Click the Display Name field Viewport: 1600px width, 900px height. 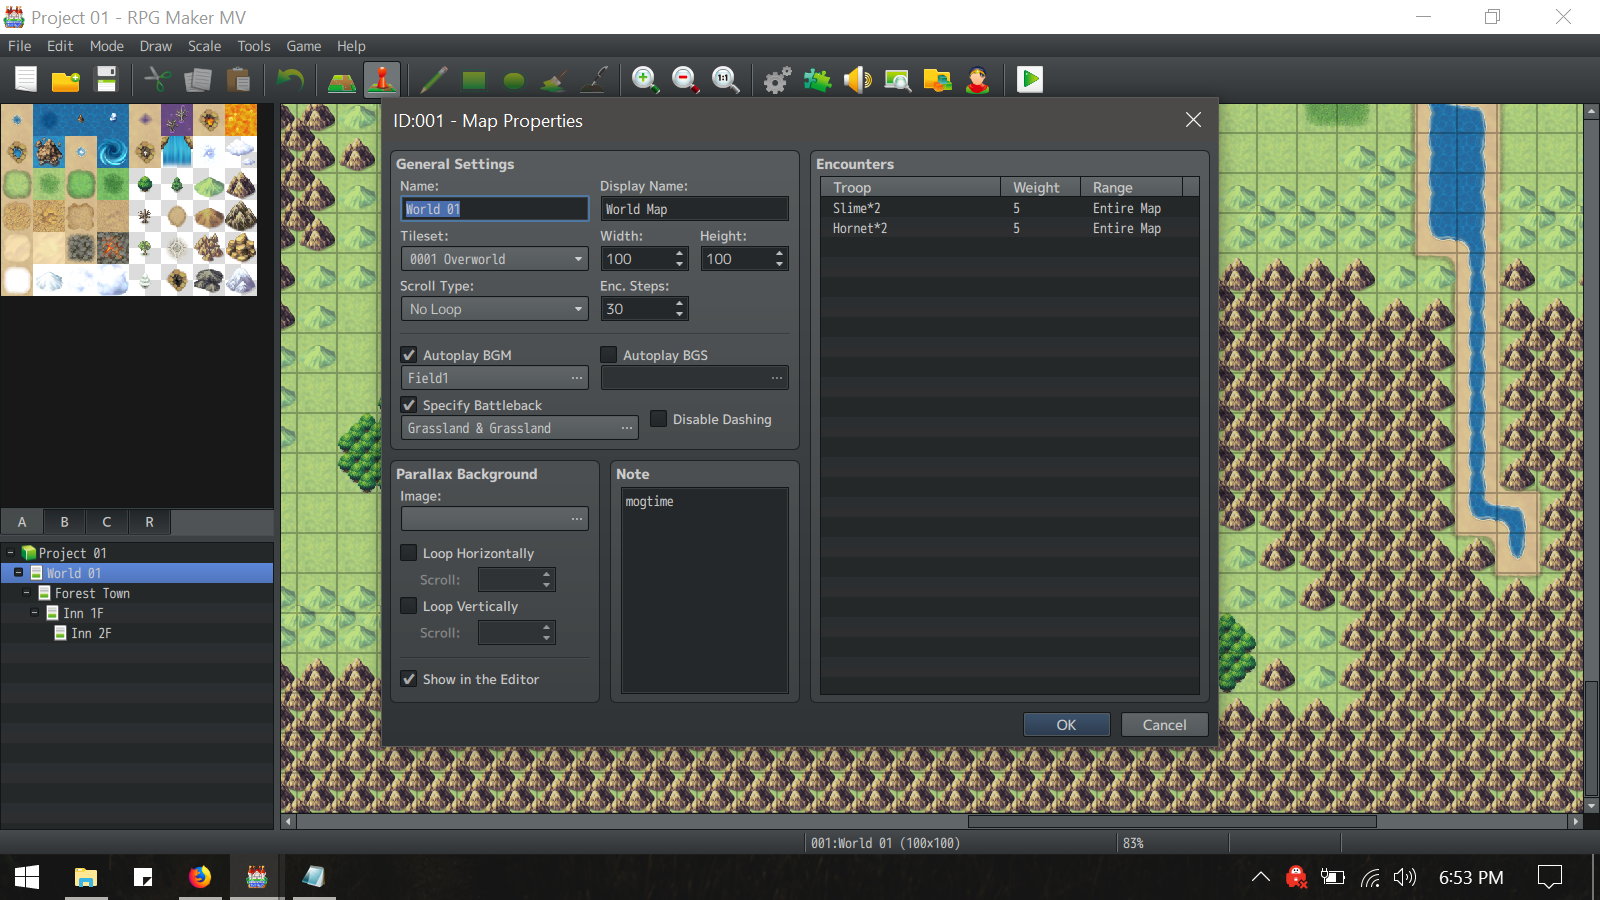(x=695, y=209)
